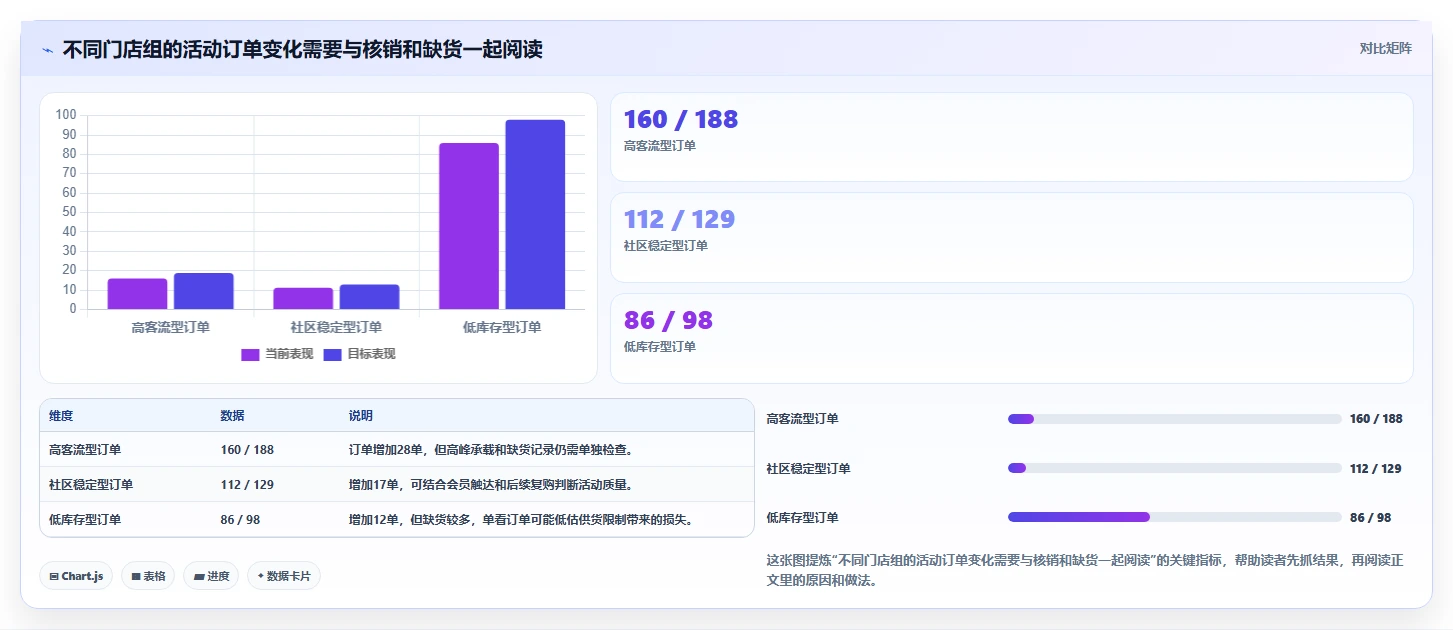Click the 高客流型订单 chart axis label
Image resolution: width=1453 pixels, height=630 pixels.
click(171, 327)
